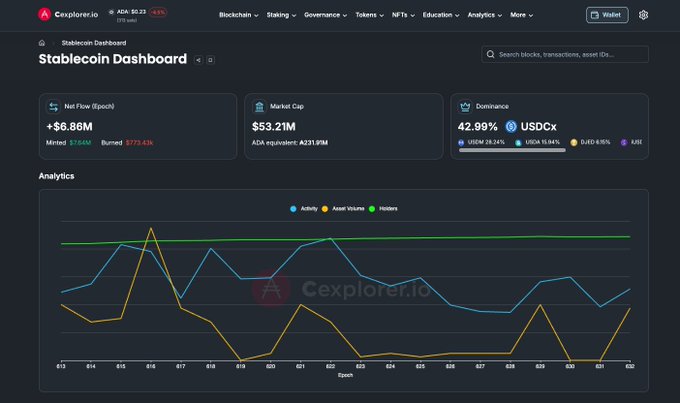Expand the More menu
This screenshot has width=680, height=403.
point(521,15)
